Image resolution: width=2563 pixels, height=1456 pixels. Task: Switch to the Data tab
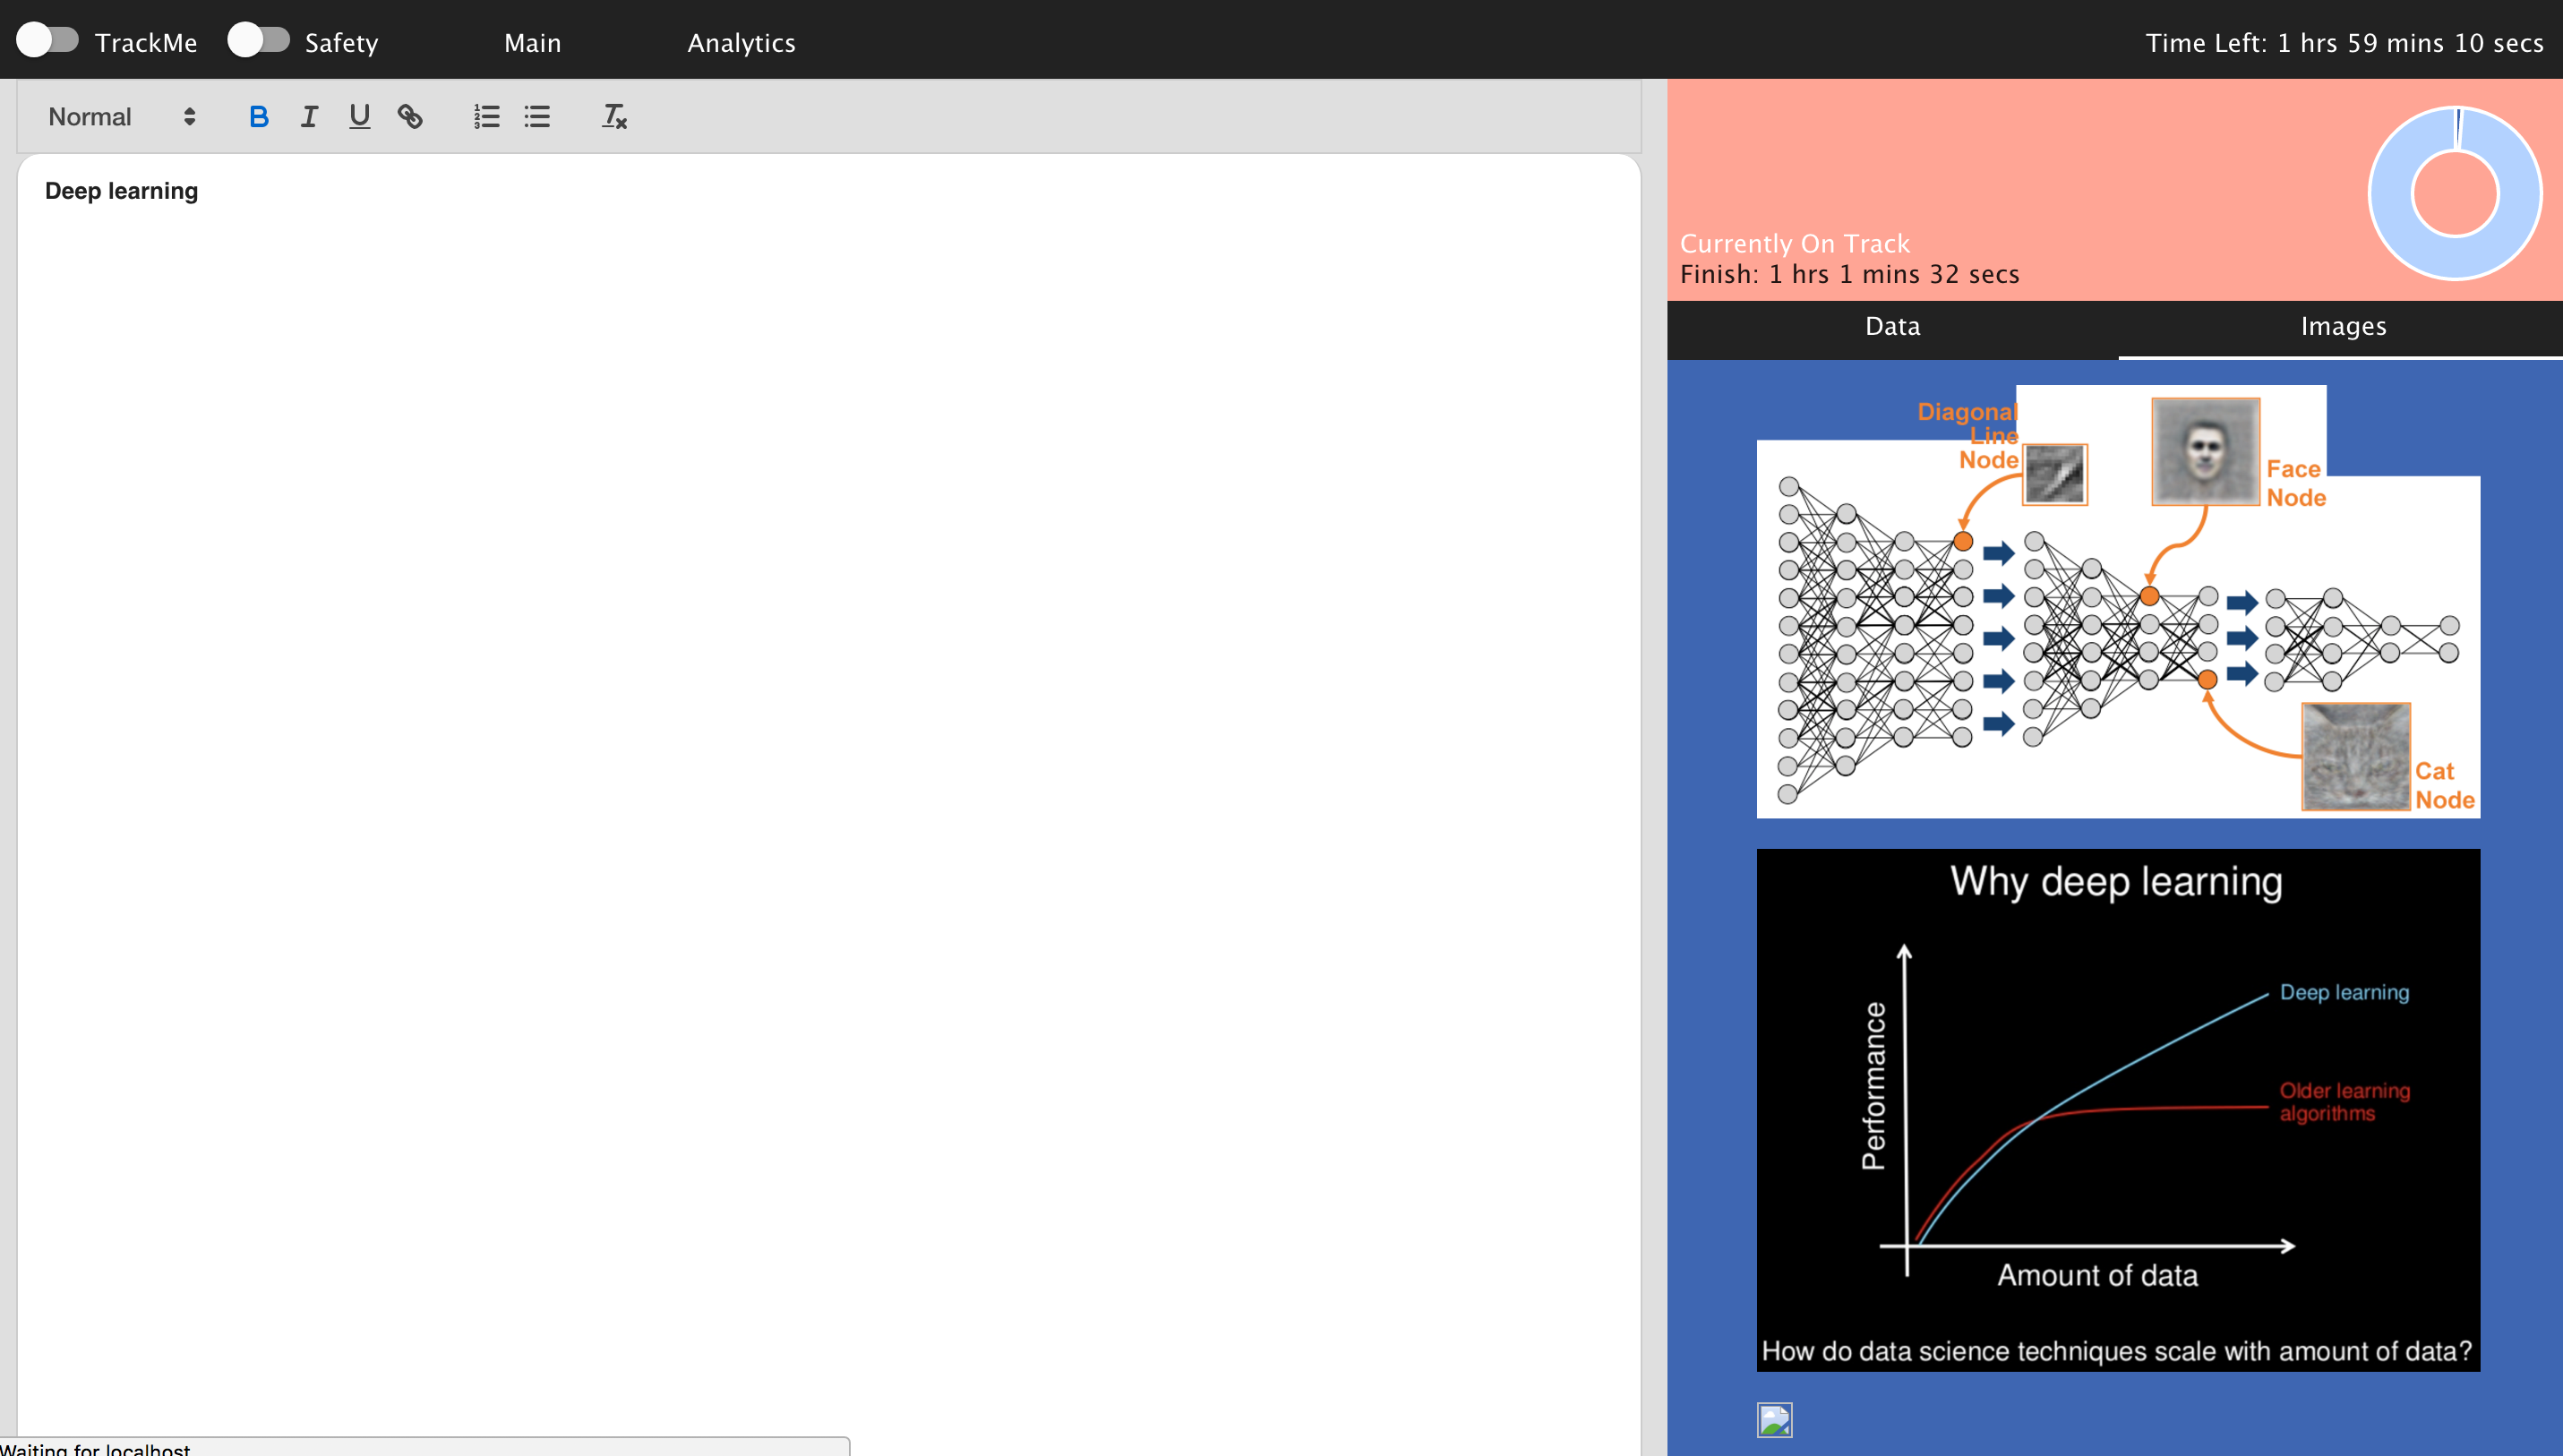pos(1892,327)
